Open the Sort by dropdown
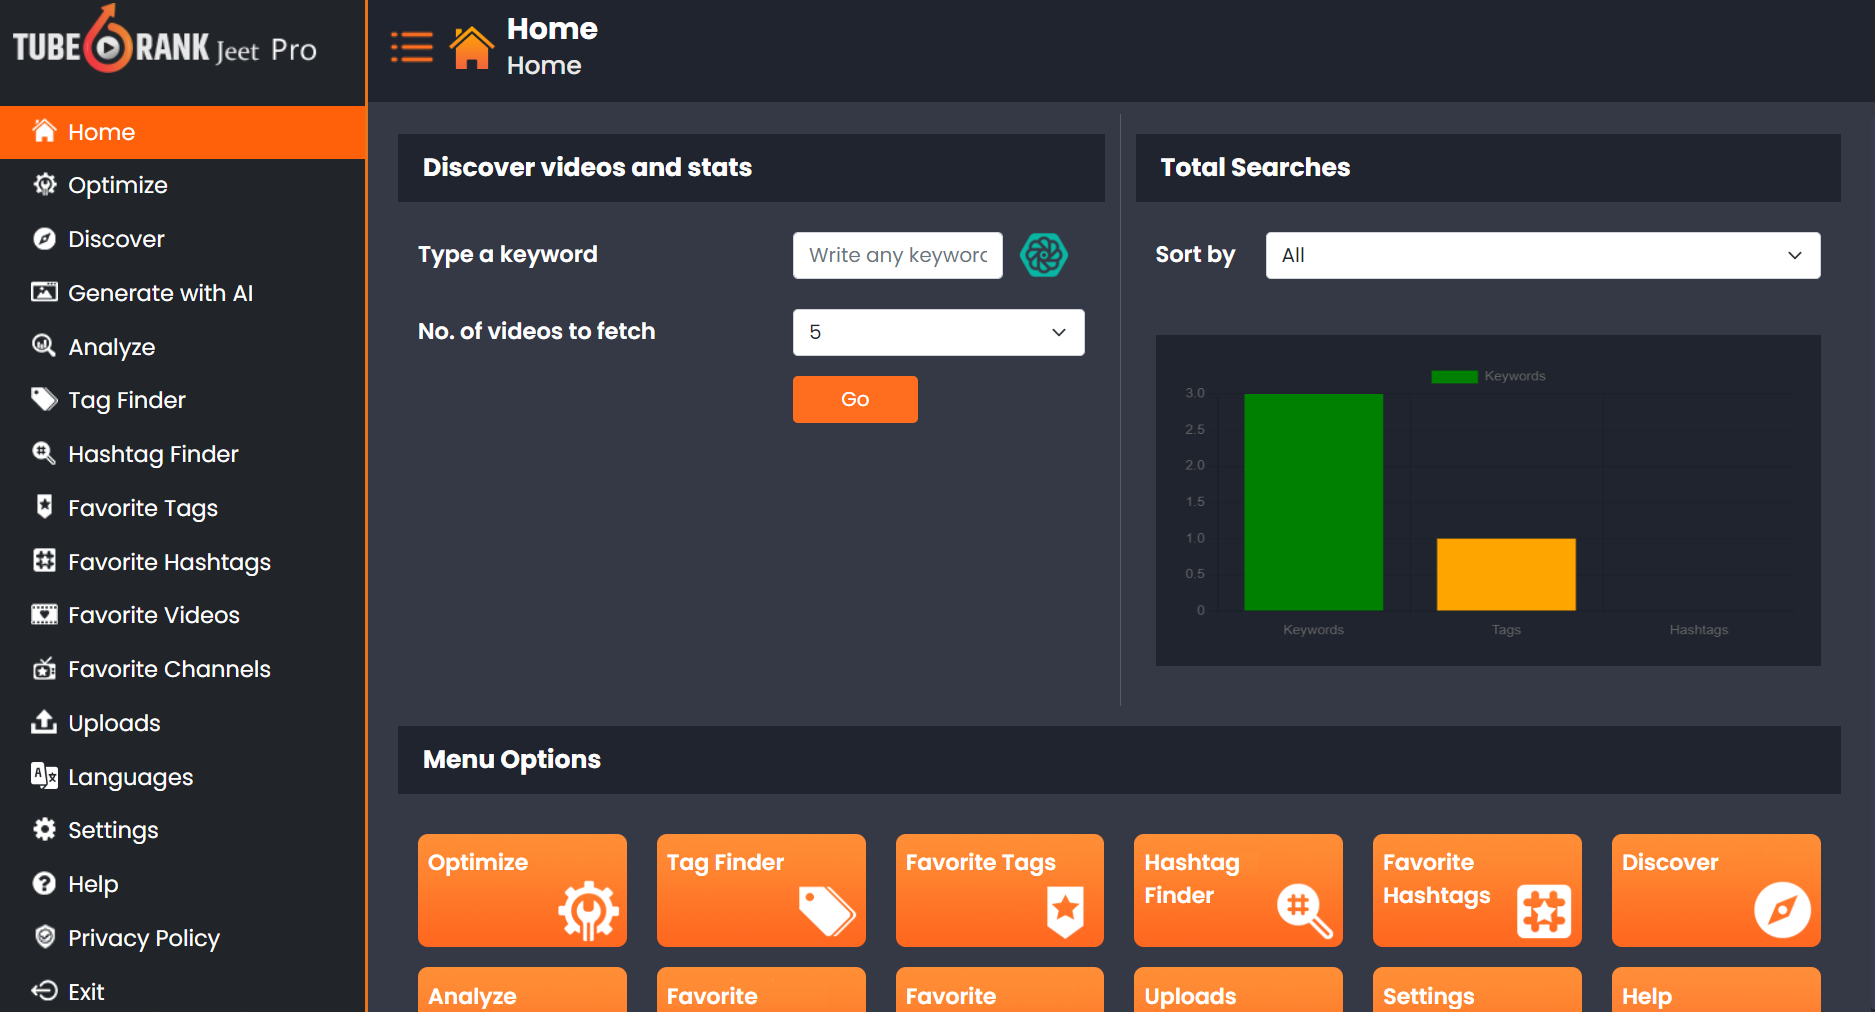The height and width of the screenshot is (1012, 1875). (x=1542, y=256)
